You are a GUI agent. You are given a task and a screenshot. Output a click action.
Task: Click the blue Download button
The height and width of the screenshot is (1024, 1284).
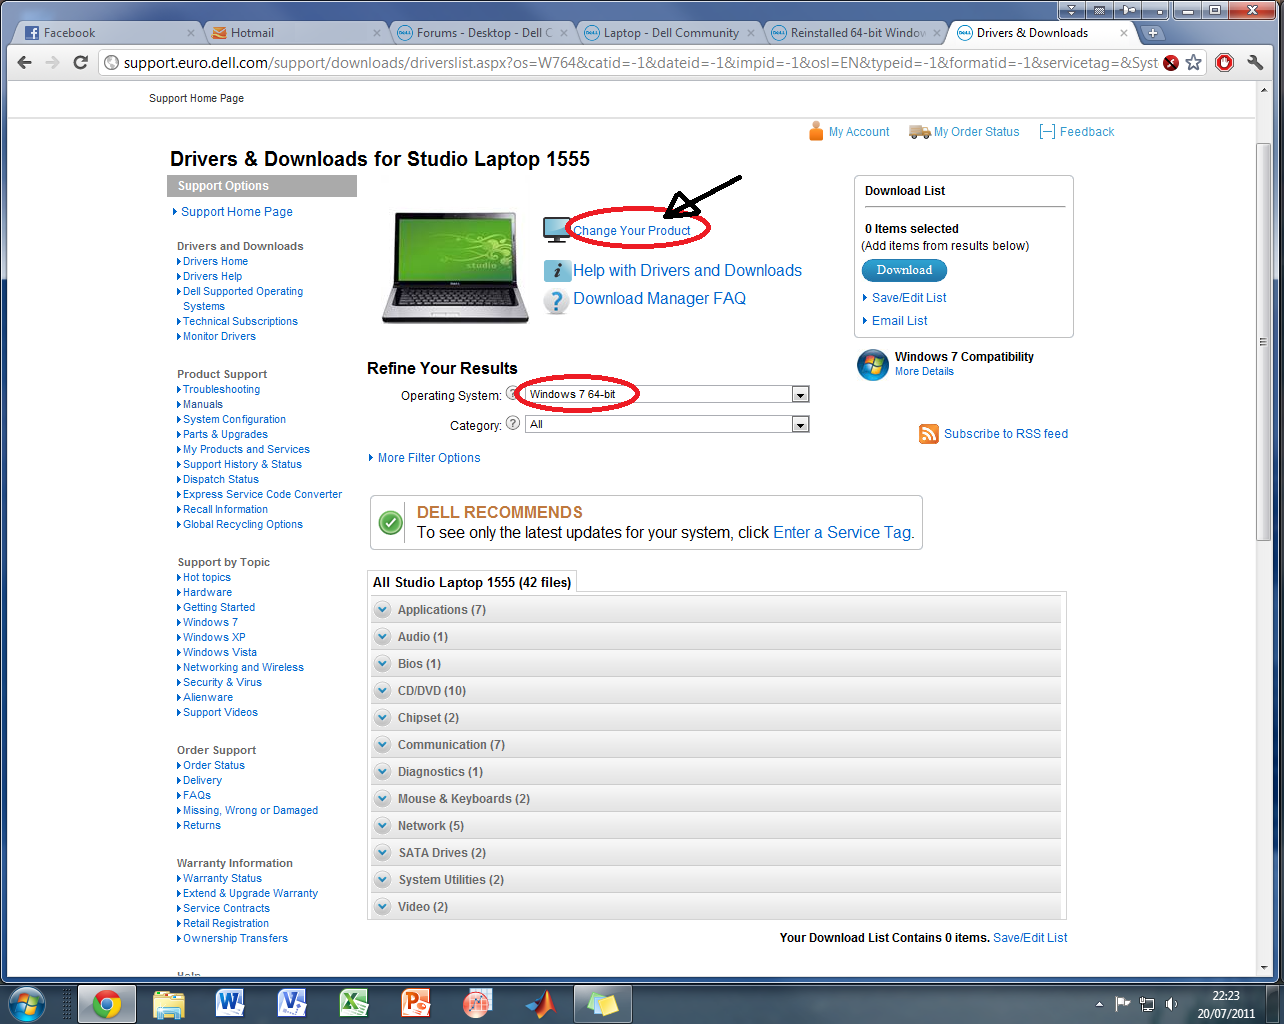[904, 270]
